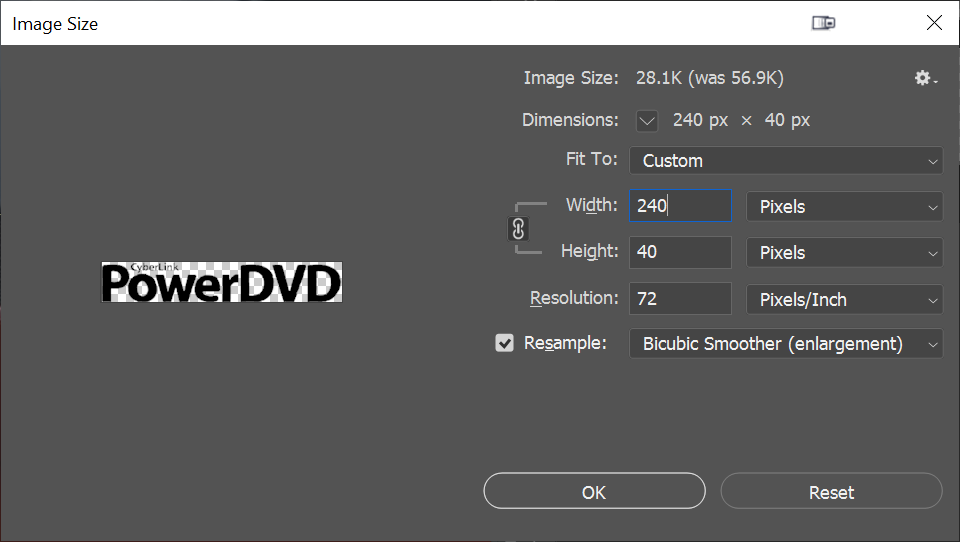Click the "Resolution:" label
960x542 pixels.
pyautogui.click(x=574, y=298)
